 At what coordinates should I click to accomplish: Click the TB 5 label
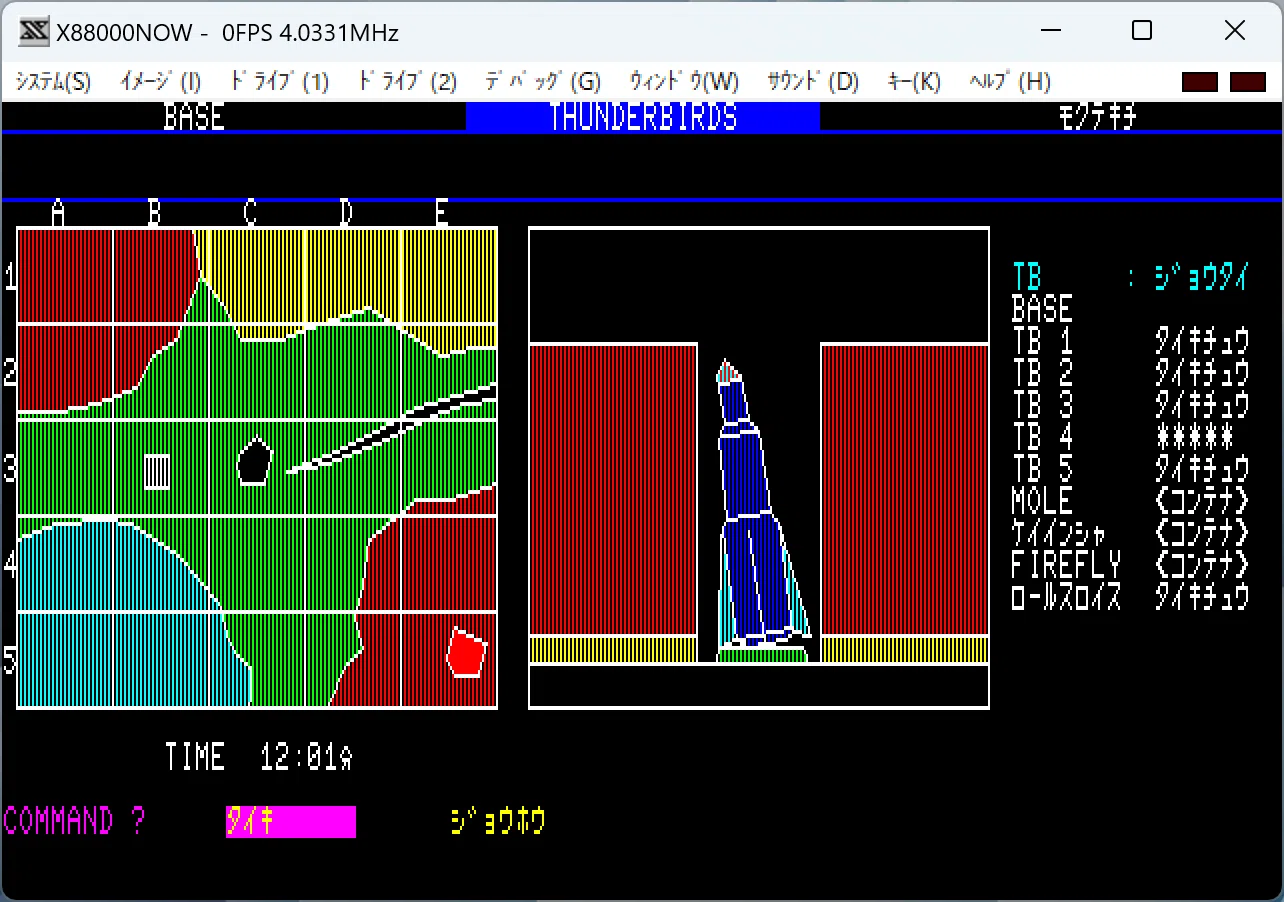(x=1042, y=469)
